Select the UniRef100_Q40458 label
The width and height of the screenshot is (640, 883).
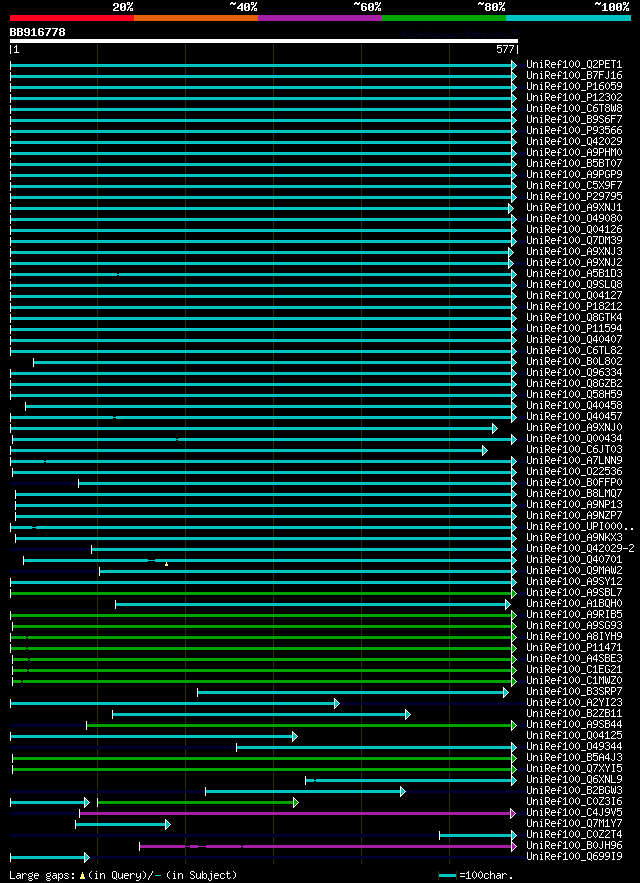pos(574,405)
